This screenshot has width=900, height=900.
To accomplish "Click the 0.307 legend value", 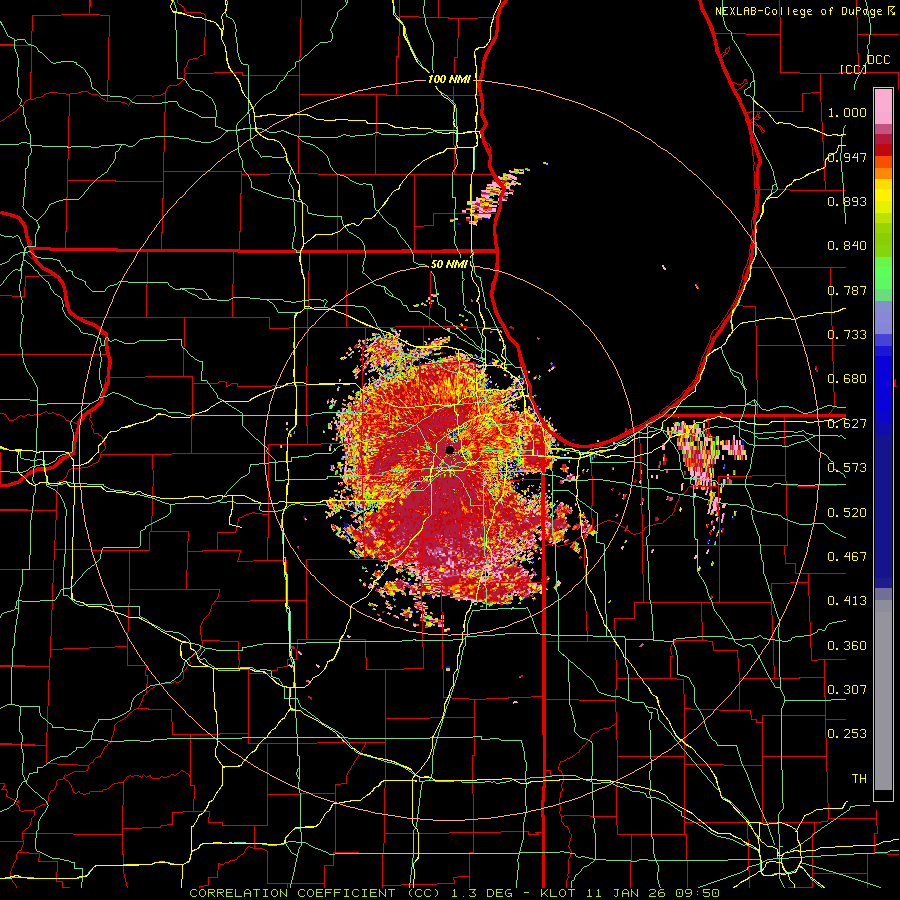I will [847, 690].
